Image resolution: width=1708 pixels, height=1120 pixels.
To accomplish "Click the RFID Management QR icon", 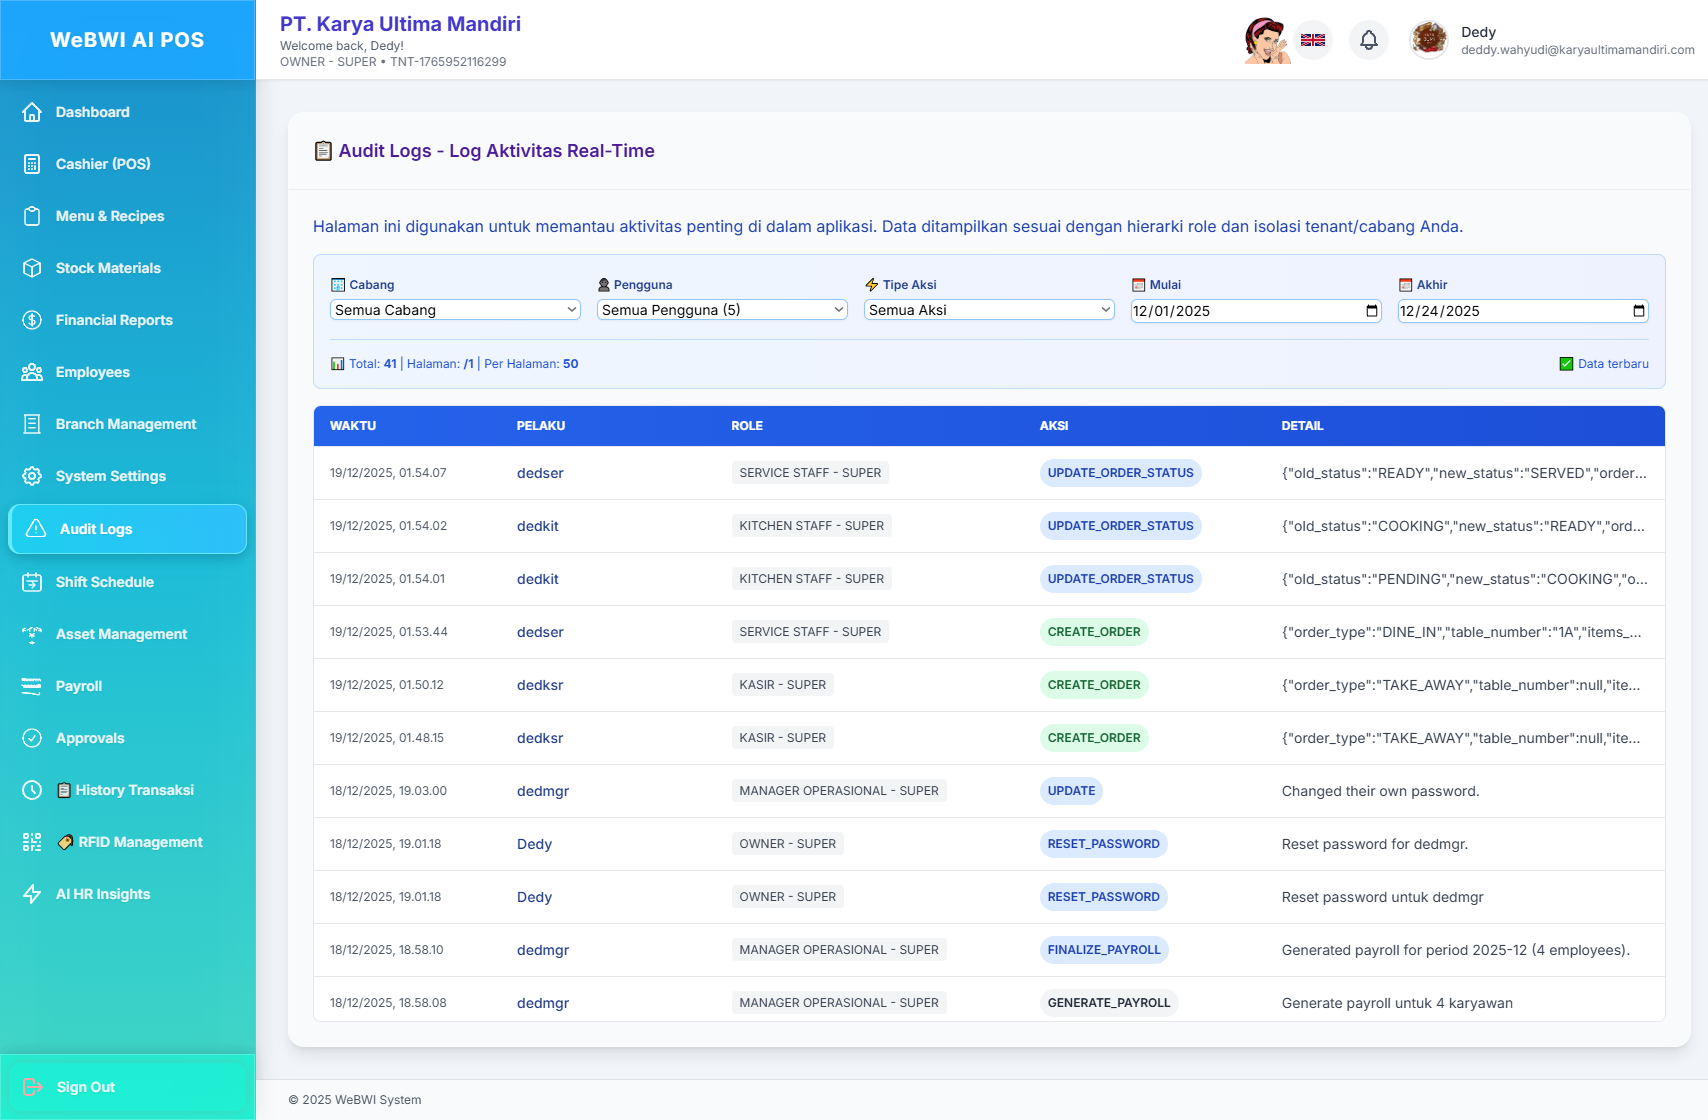I will pos(32,842).
